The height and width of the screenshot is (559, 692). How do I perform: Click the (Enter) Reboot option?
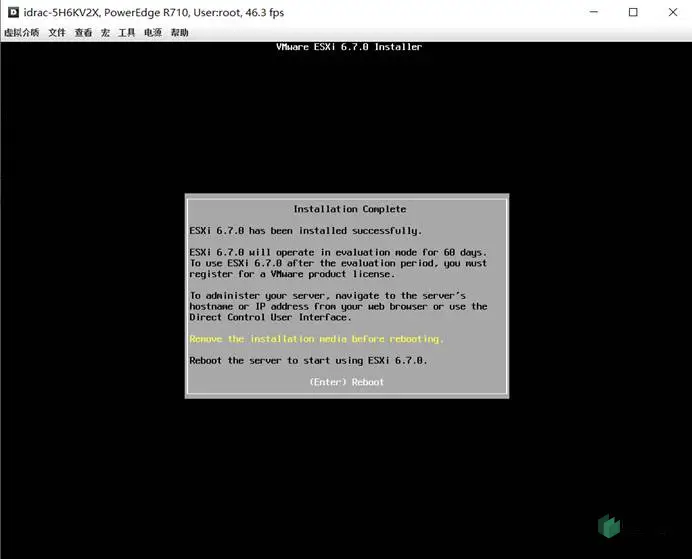[x=346, y=382]
